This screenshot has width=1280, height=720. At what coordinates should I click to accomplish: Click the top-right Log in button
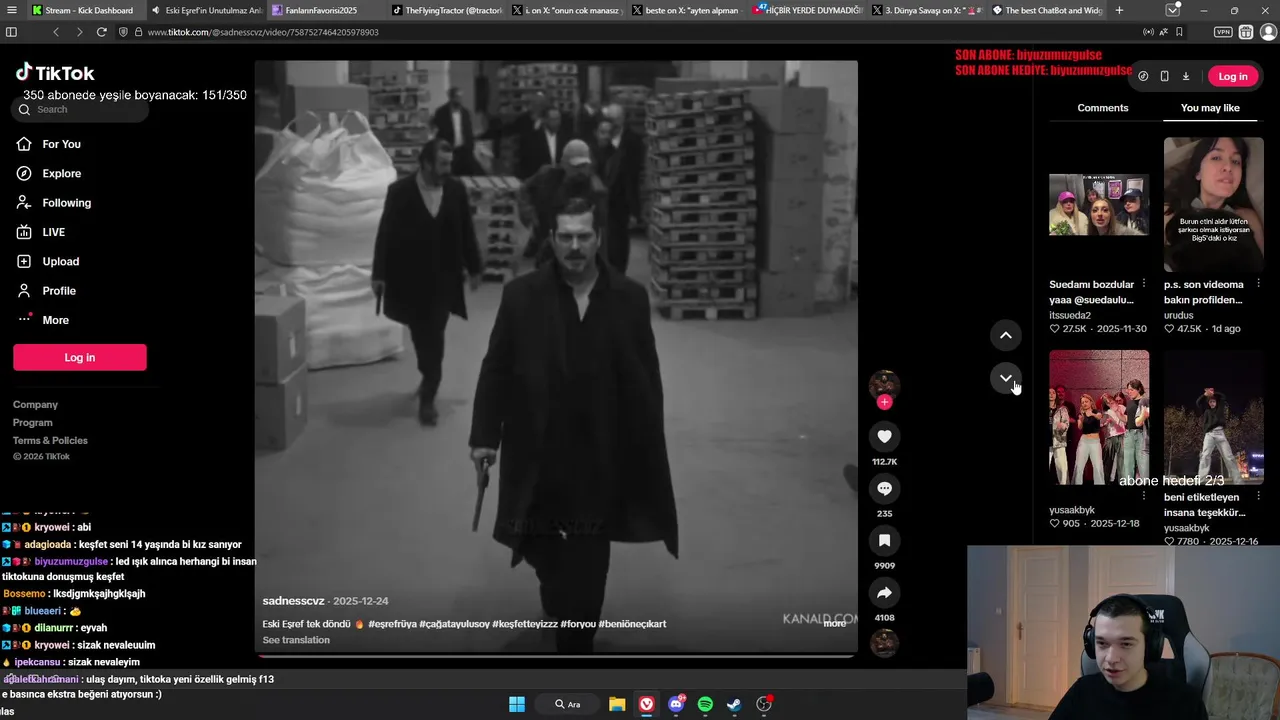1232,76
